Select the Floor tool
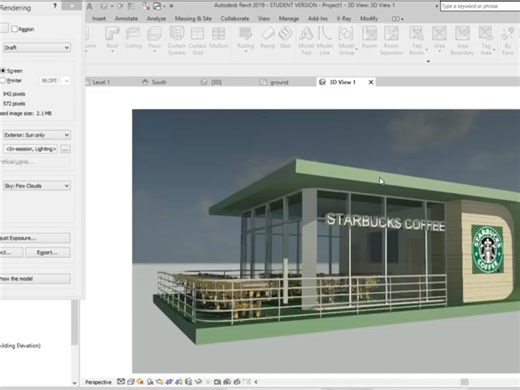520x390 pixels. coord(154,37)
